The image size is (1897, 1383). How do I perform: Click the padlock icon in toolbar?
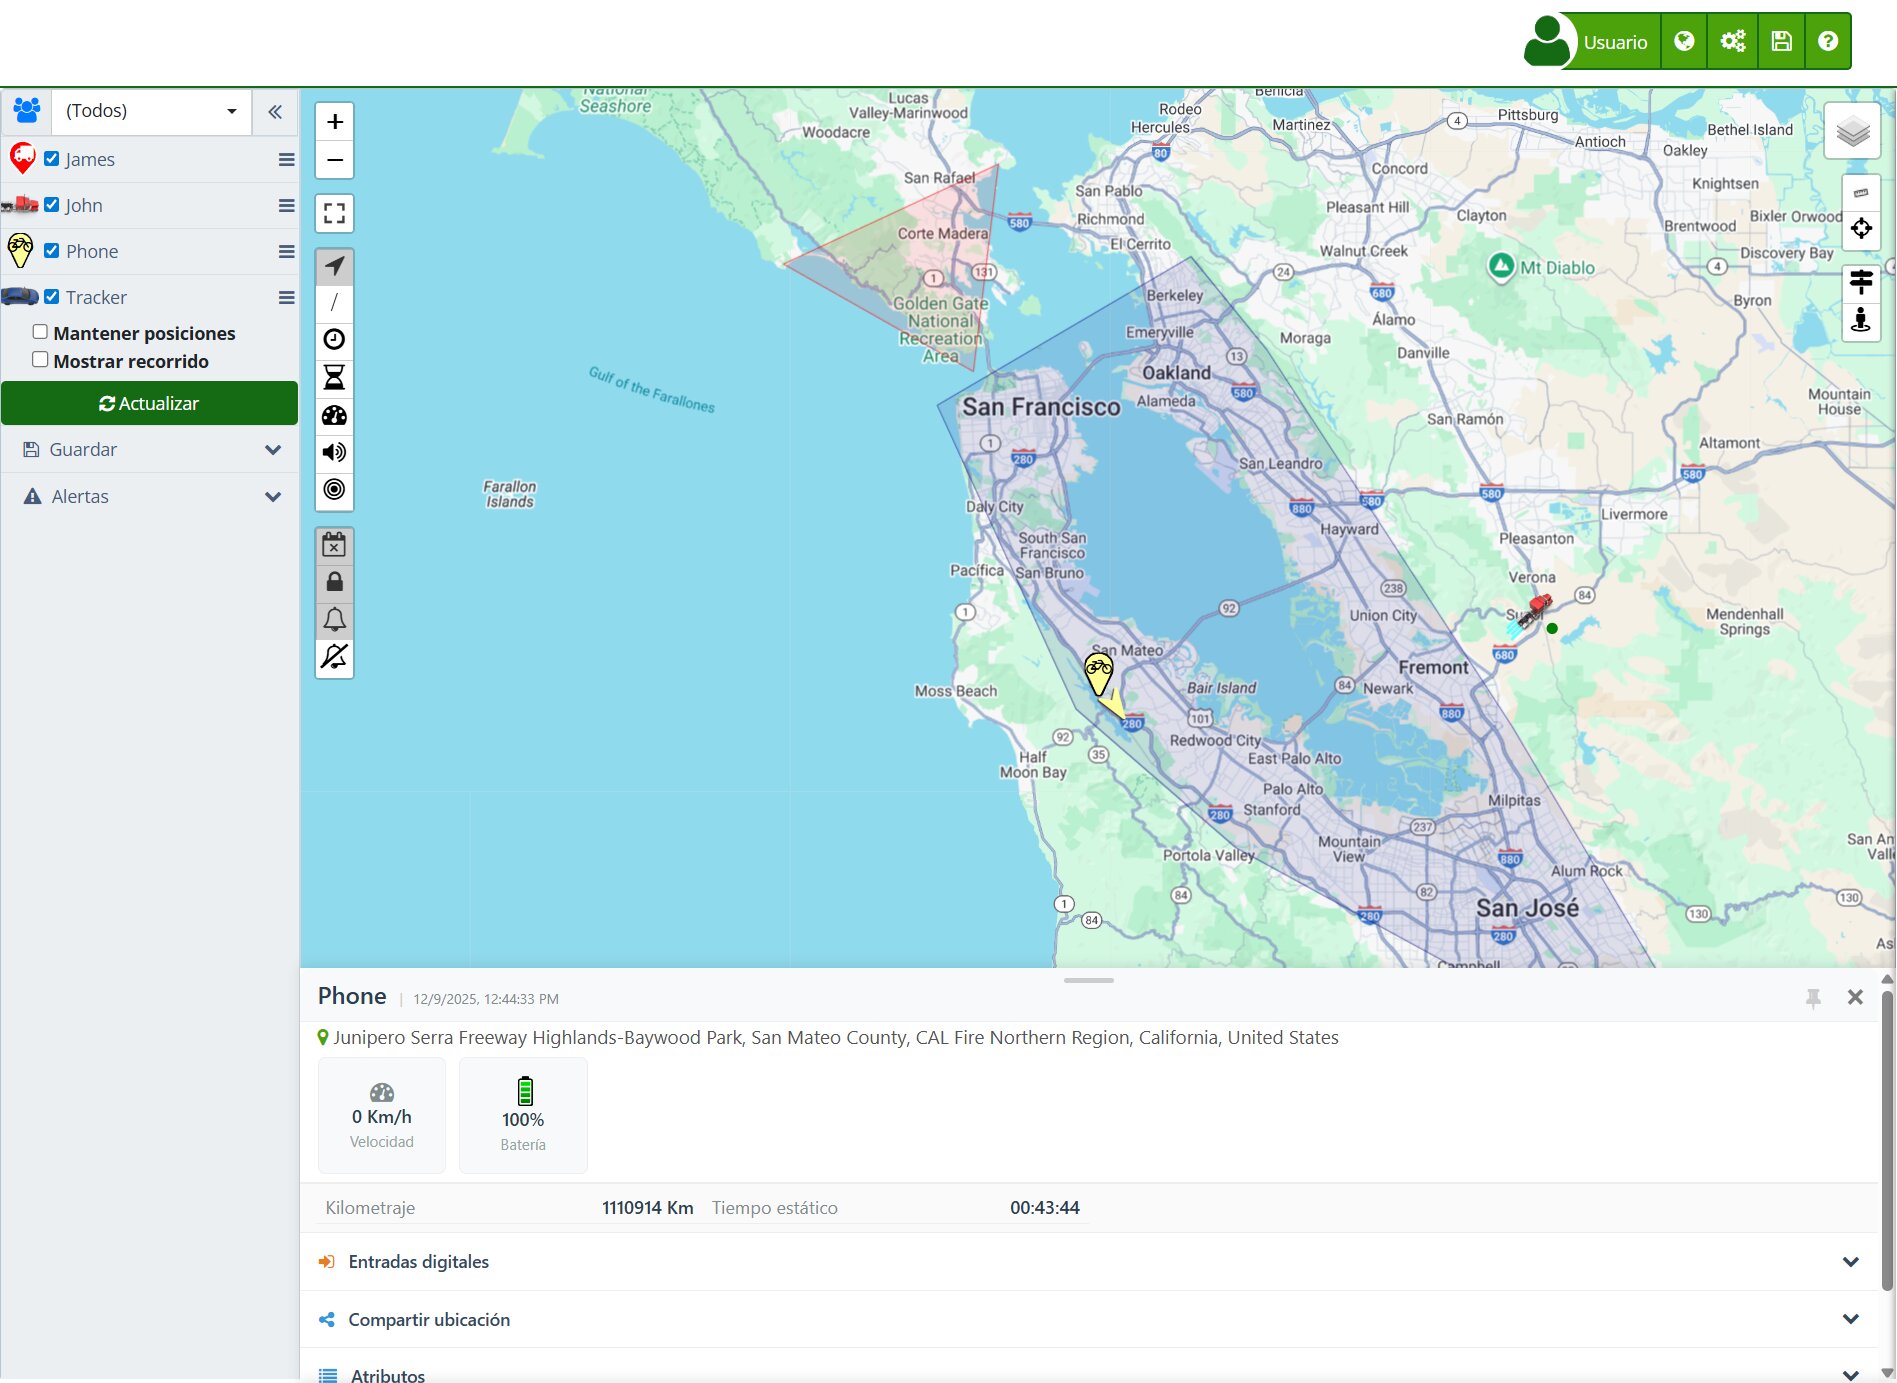pos(334,582)
